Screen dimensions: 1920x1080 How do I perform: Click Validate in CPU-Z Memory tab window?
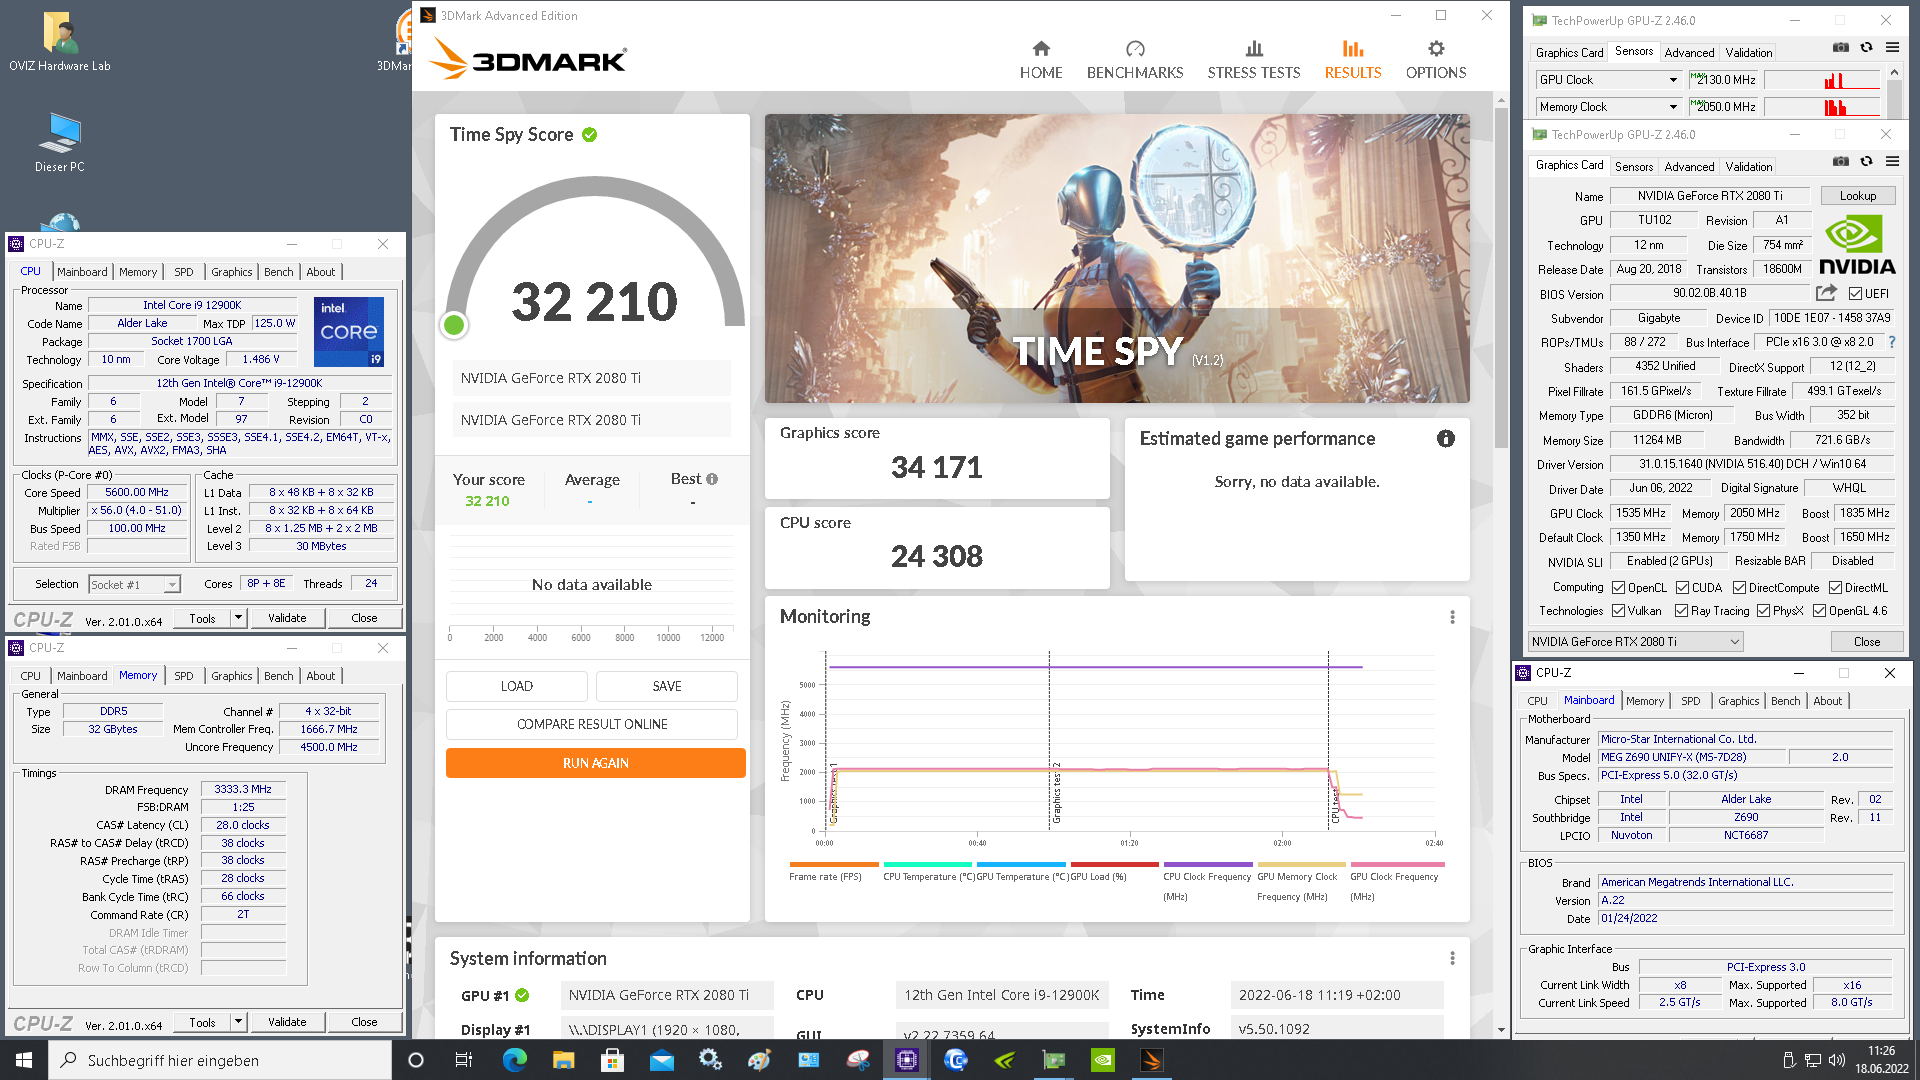tap(287, 1022)
